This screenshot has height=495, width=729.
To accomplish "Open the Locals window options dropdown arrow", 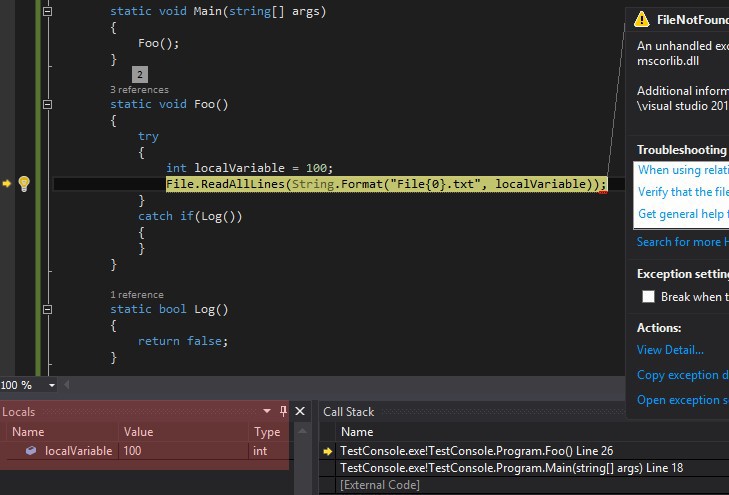I will pos(267,411).
